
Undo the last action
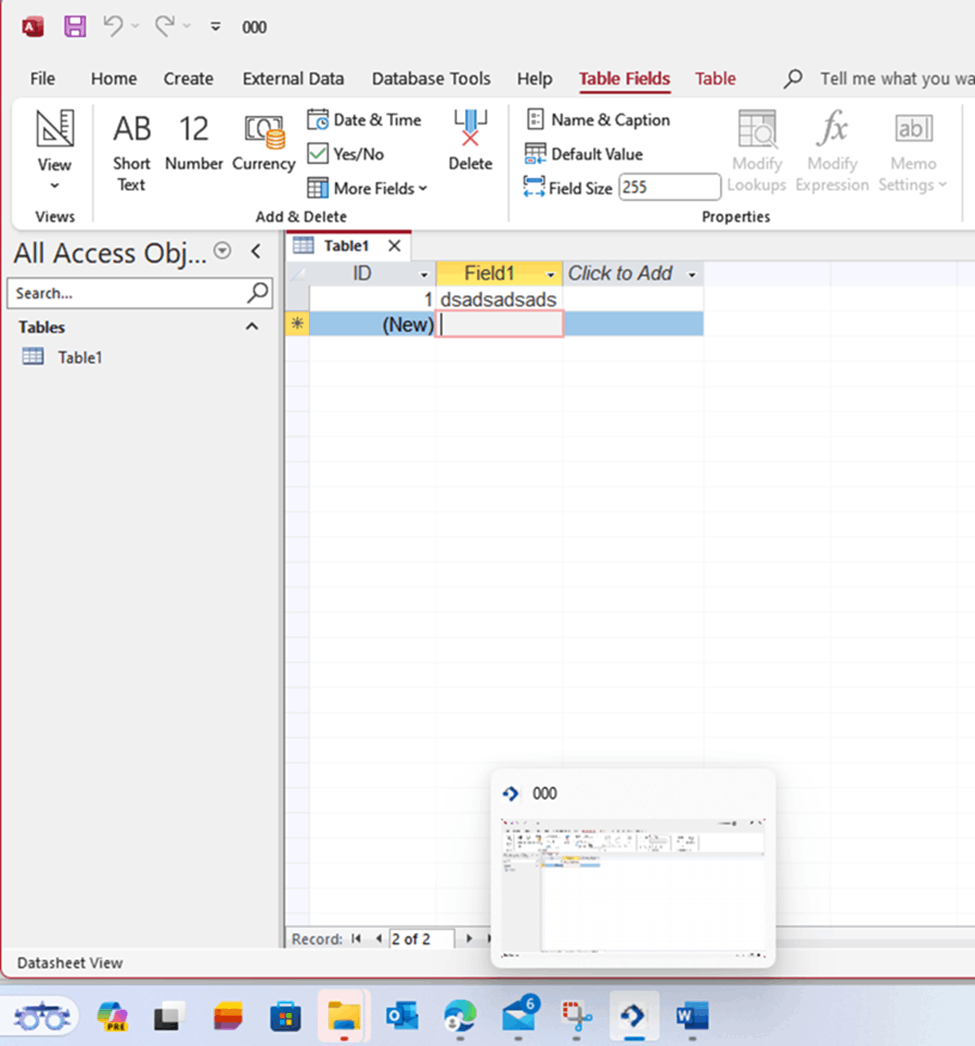coord(113,26)
